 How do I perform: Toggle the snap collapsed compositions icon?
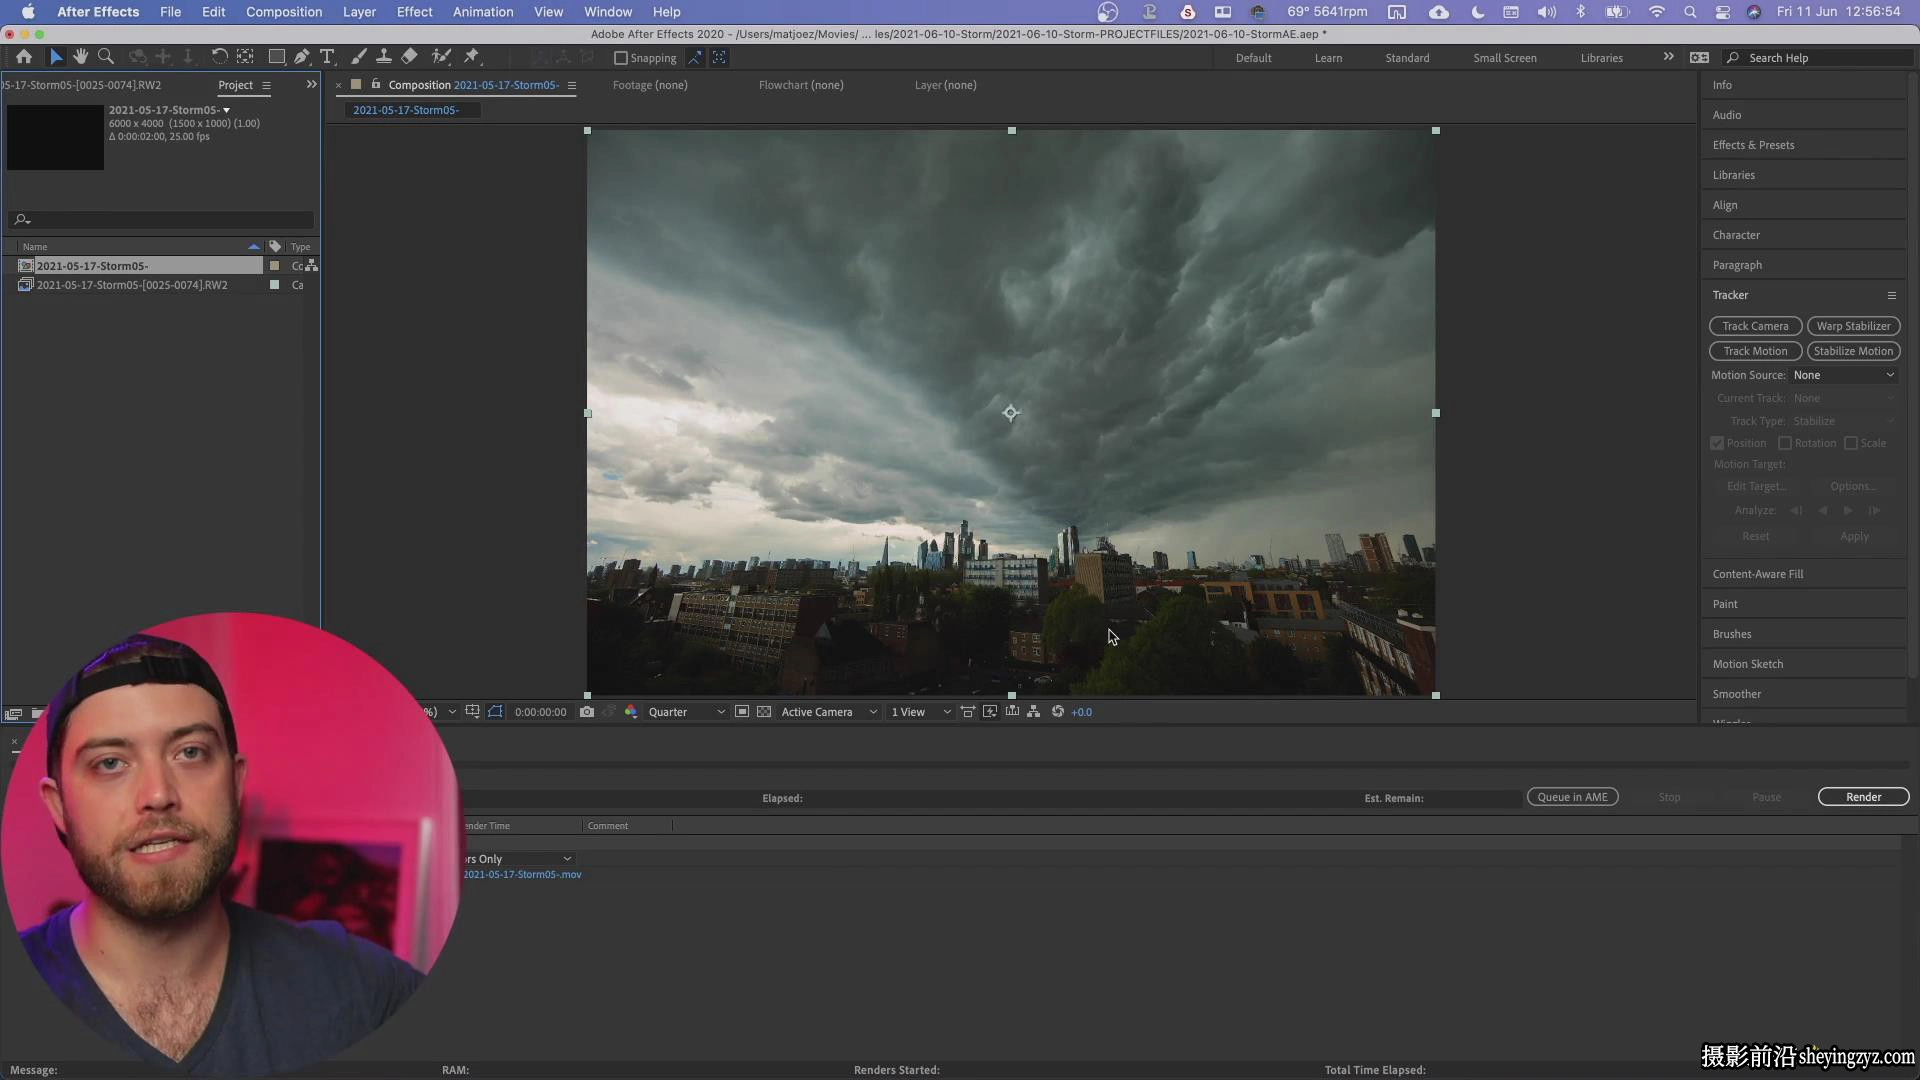pos(719,58)
